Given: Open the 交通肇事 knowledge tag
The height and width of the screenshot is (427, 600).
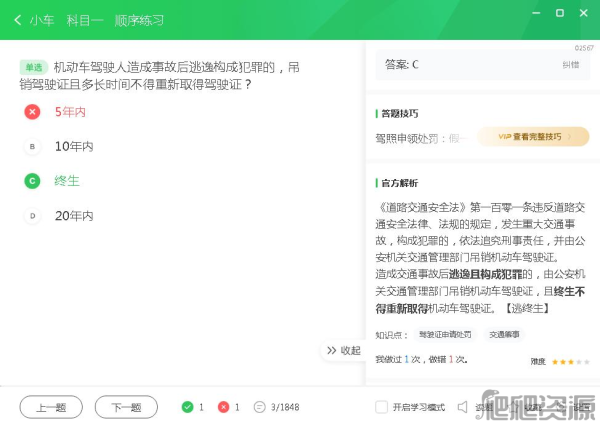Looking at the screenshot, I should (x=504, y=334).
